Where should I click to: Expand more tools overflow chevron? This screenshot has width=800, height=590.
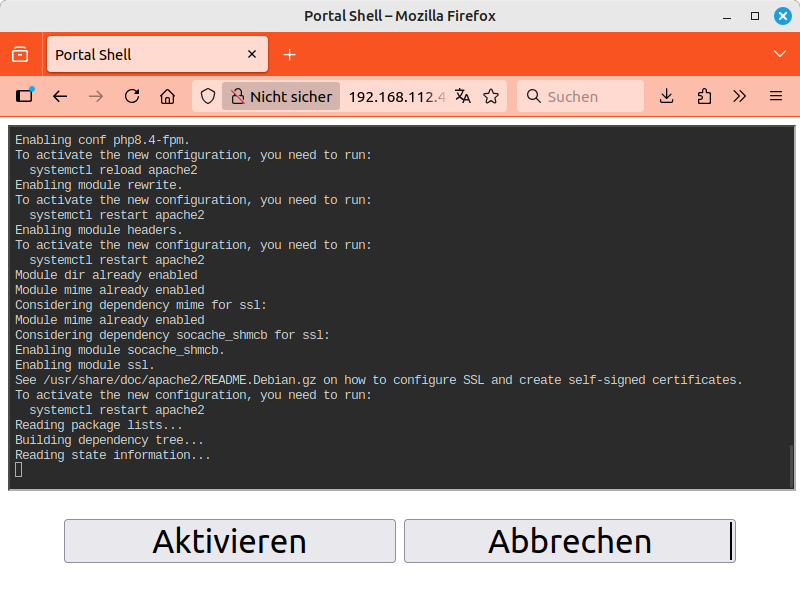click(739, 96)
